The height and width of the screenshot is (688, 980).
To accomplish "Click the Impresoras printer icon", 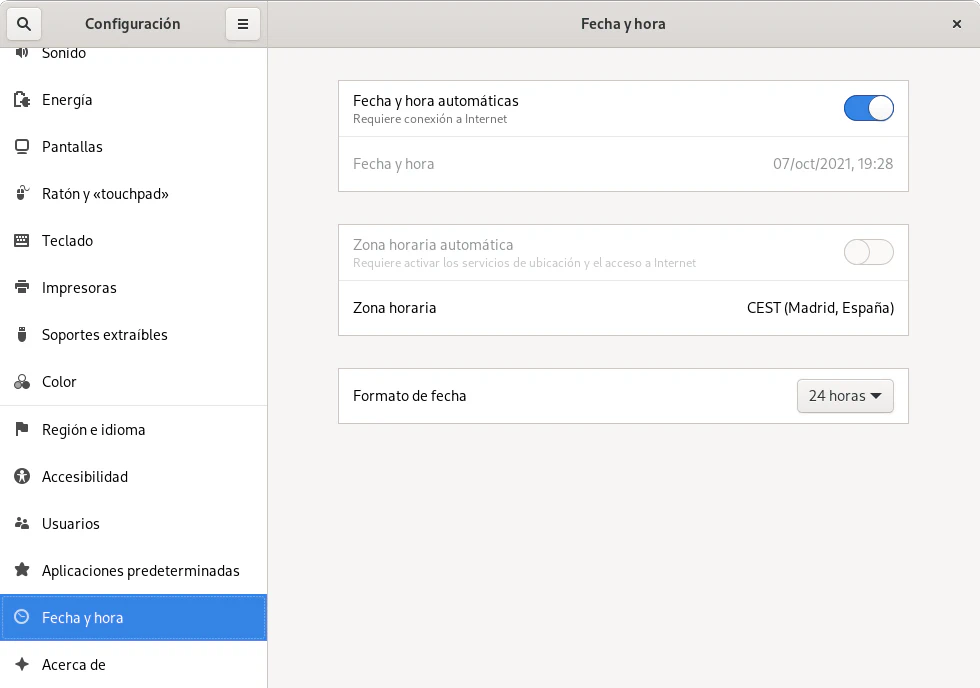I will click(x=22, y=288).
